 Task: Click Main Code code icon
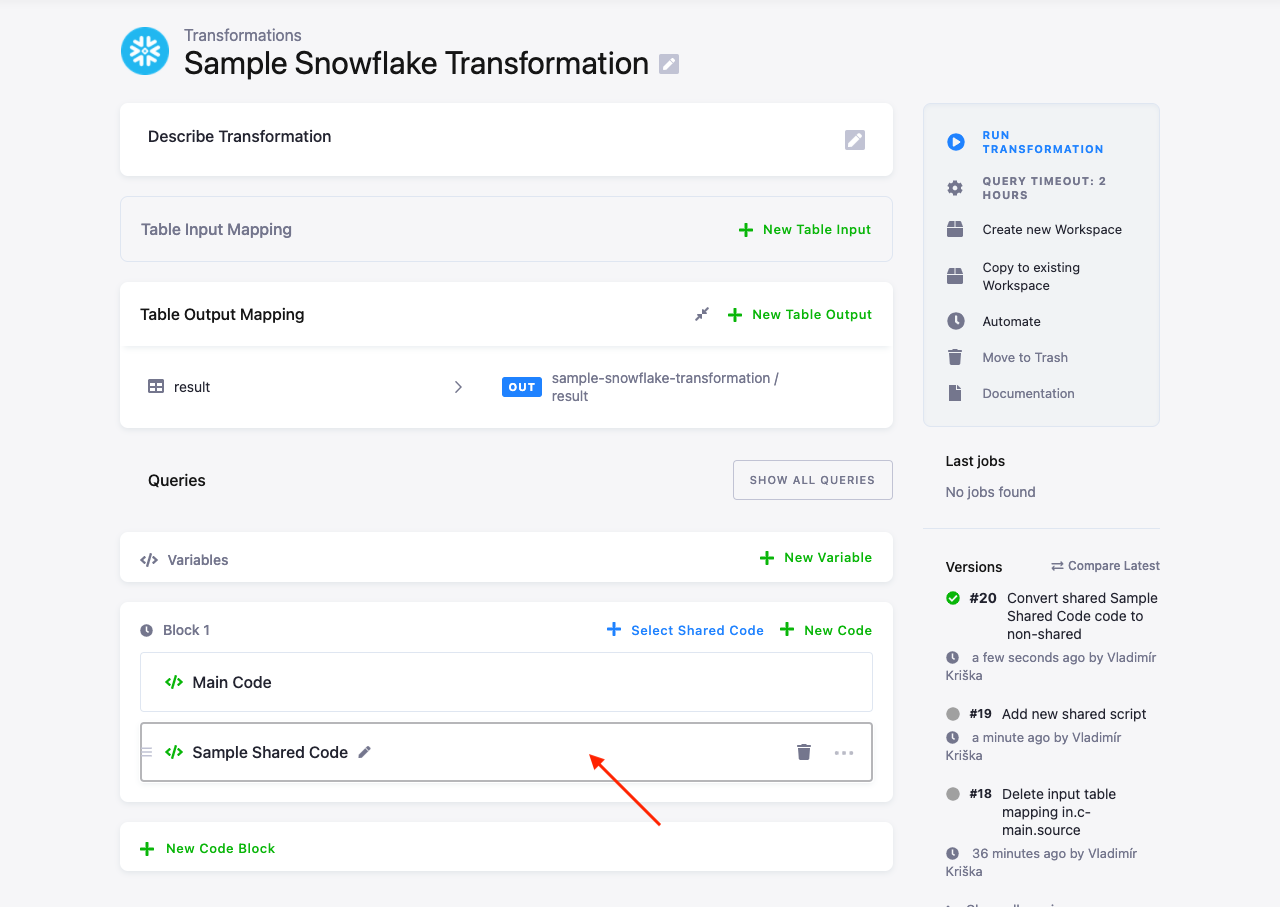pos(174,682)
